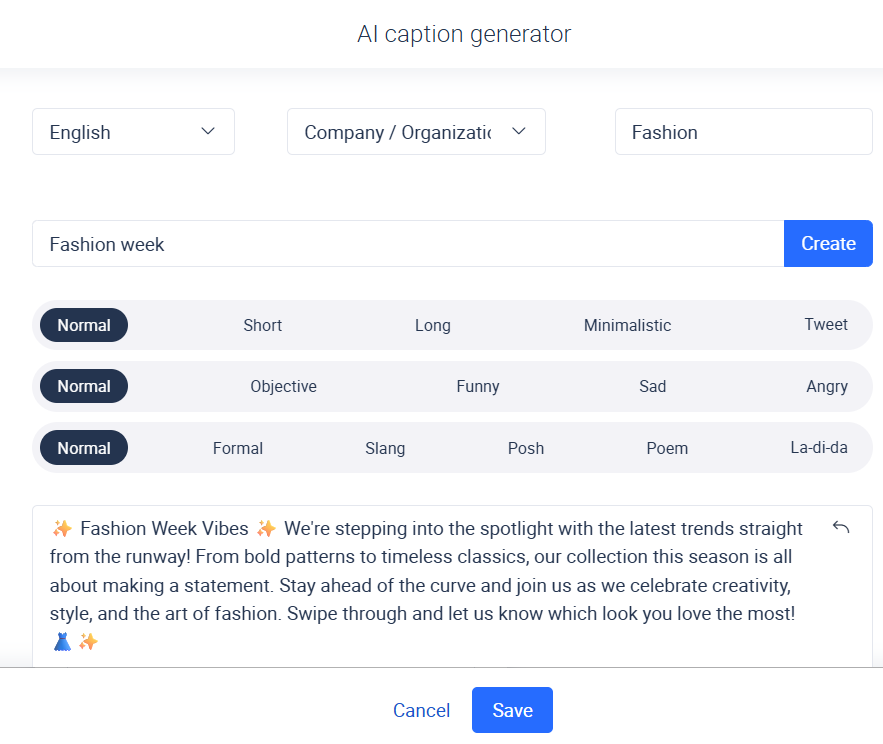The image size is (883, 744).
Task: Select the La-di-da style option
Action: point(819,448)
